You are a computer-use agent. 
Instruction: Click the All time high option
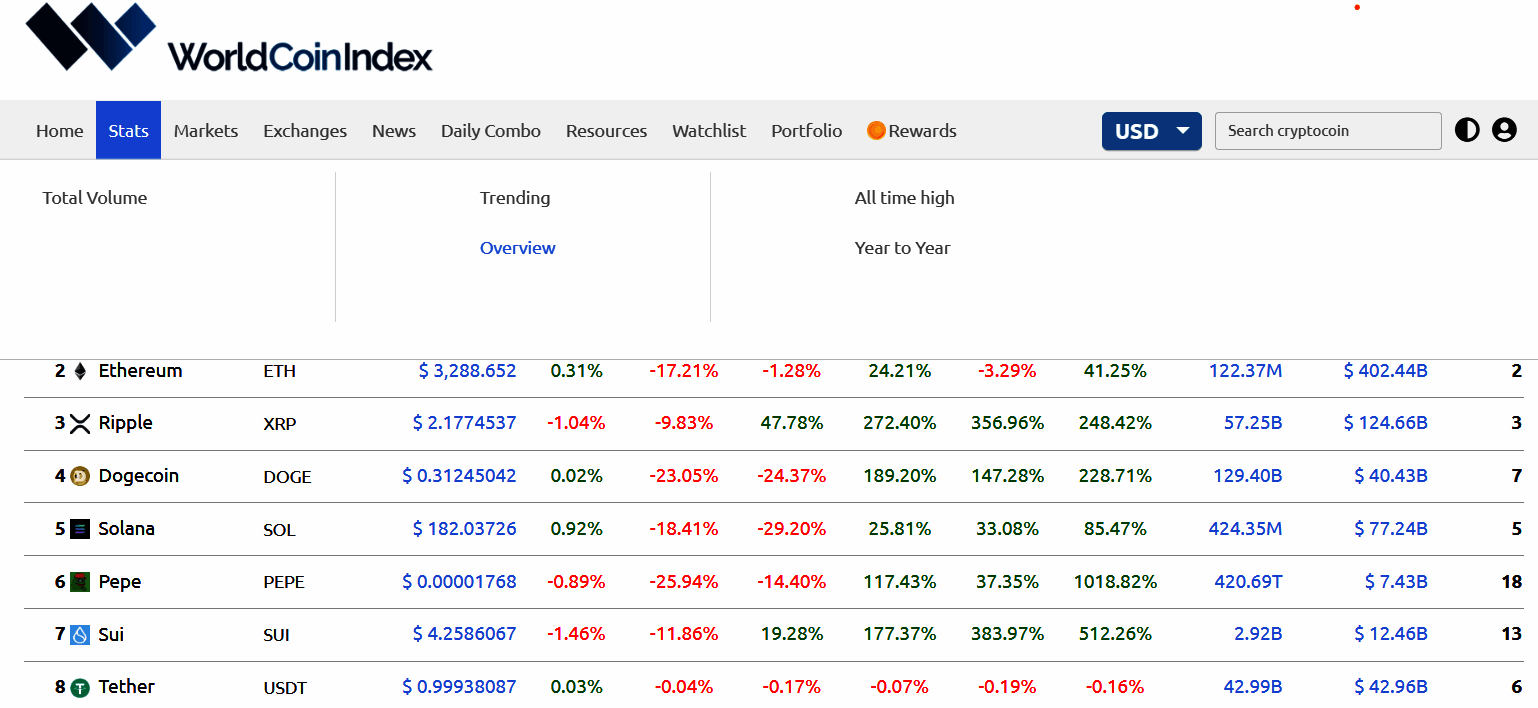tap(904, 197)
